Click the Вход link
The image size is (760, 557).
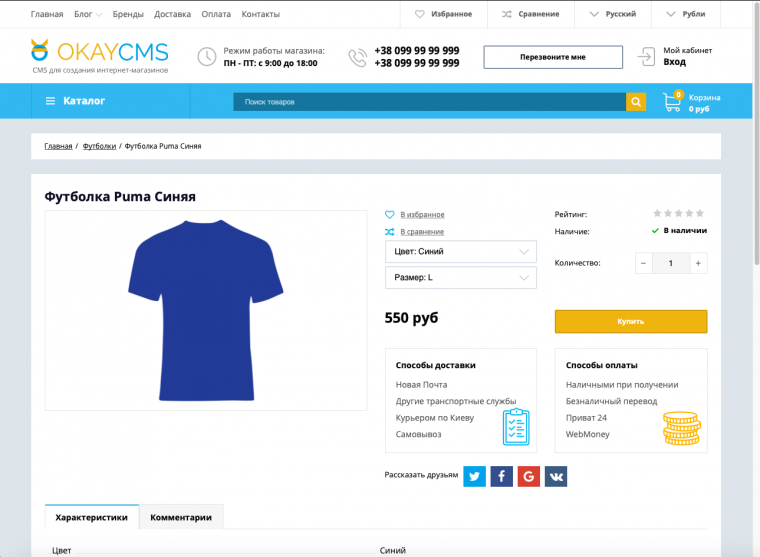[x=674, y=62]
